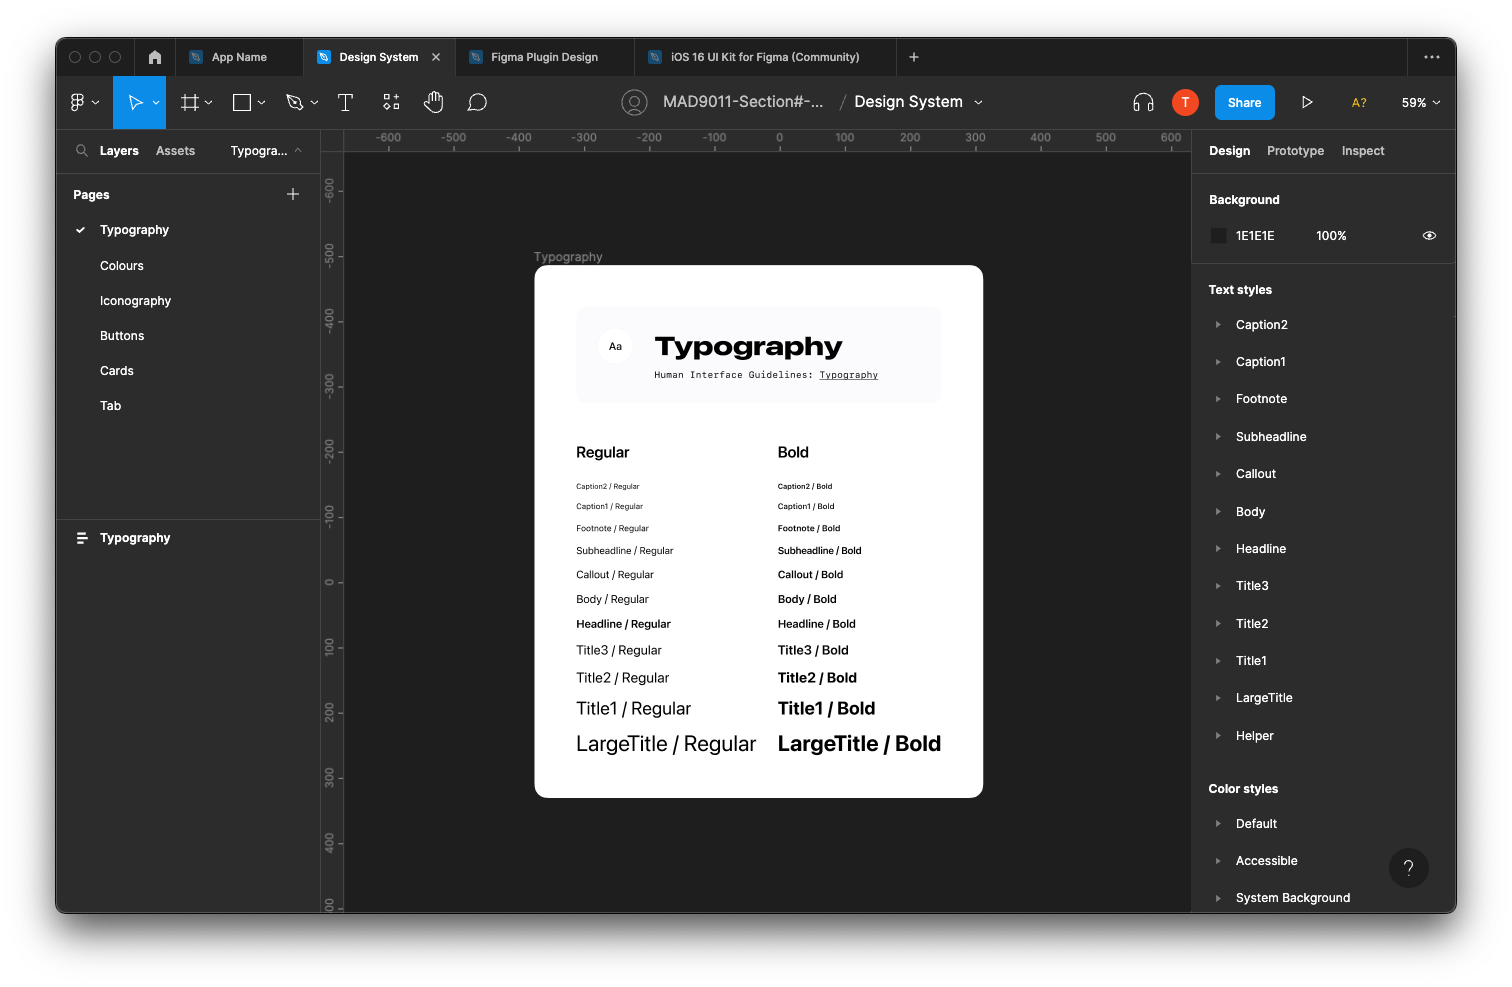Click the blue Share button
Viewport: 1512px width, 987px height.
click(1244, 102)
